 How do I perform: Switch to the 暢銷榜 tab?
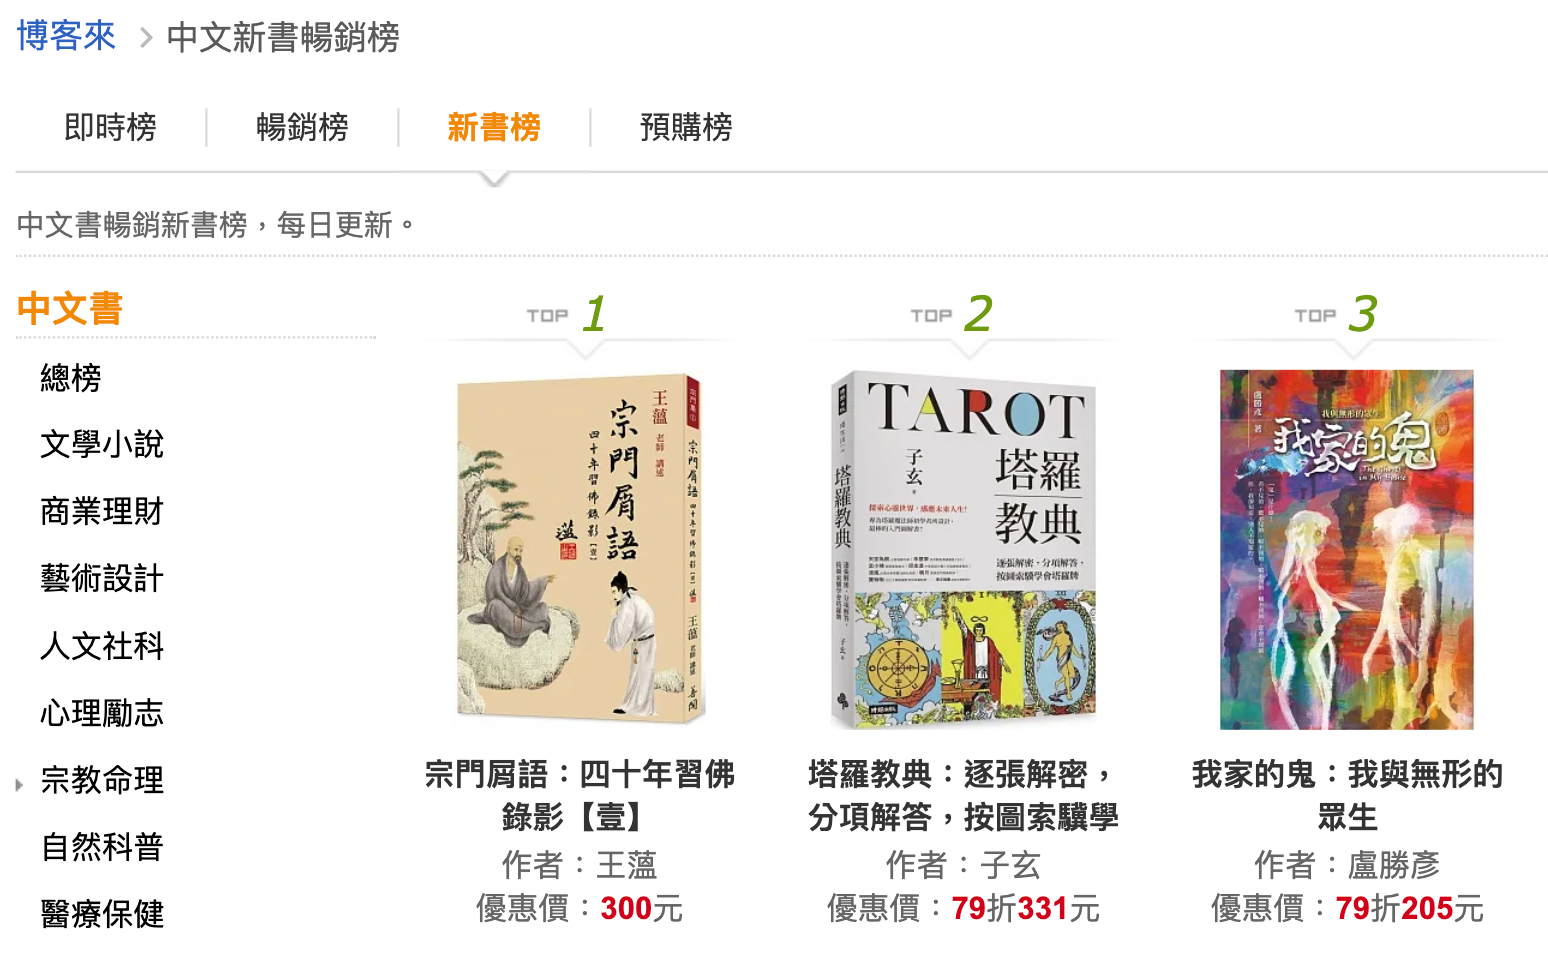[303, 128]
